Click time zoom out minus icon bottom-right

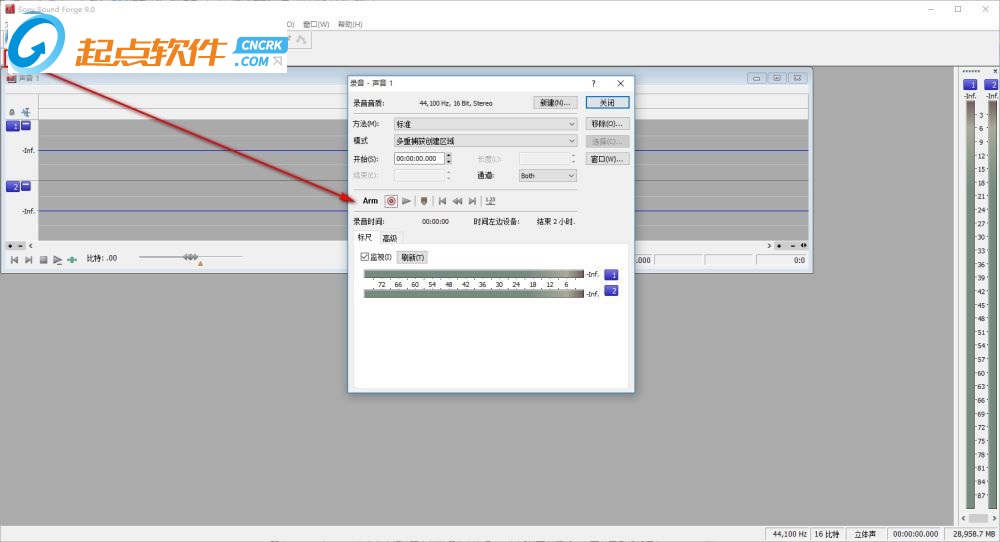[793, 245]
